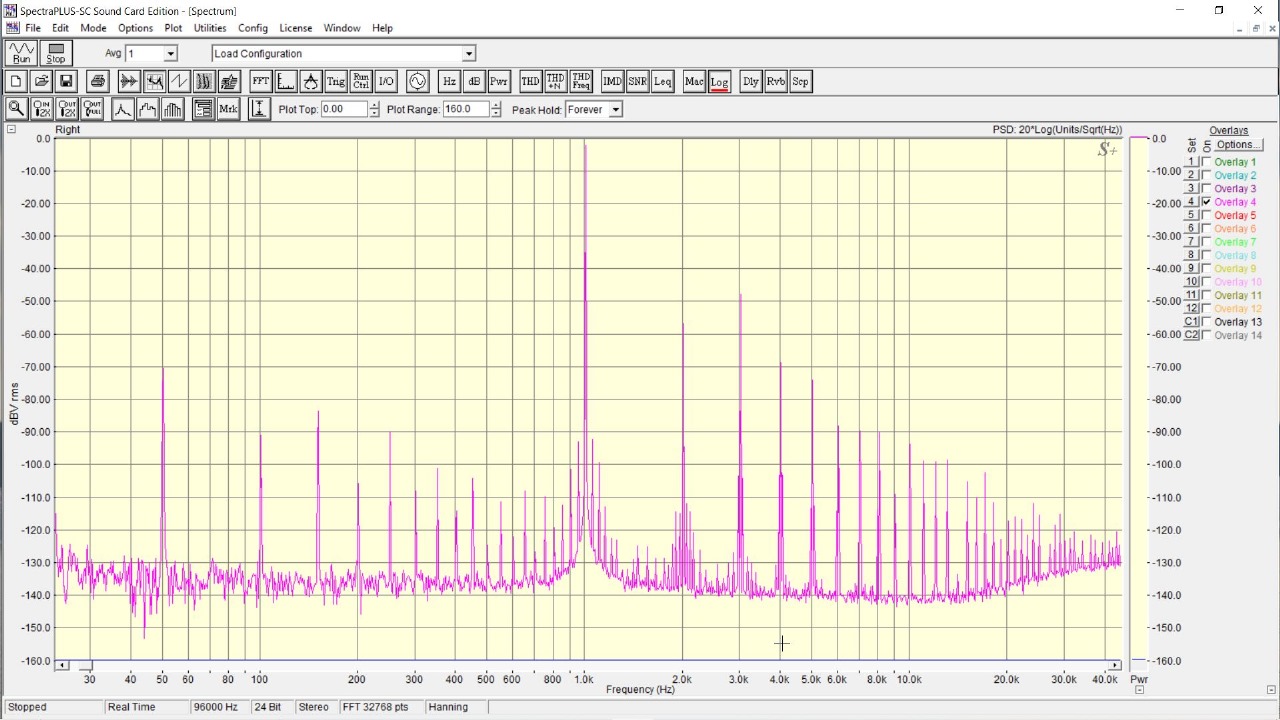
Task: Open the Config menu
Action: (252, 28)
